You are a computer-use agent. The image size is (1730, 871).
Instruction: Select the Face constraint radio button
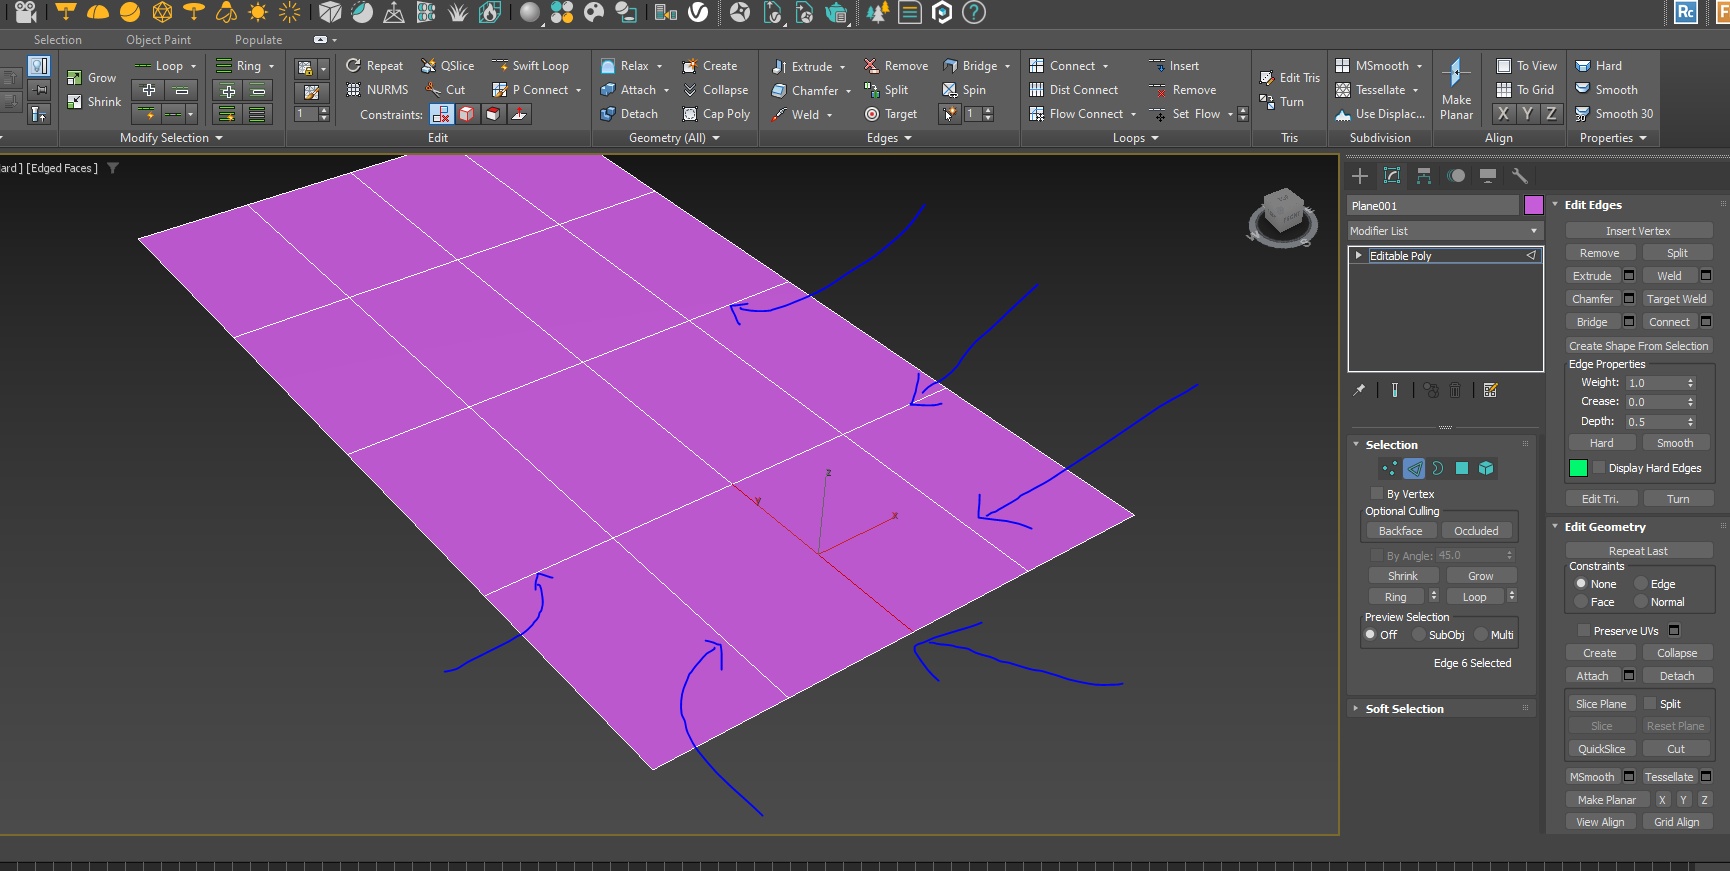pos(1581,602)
